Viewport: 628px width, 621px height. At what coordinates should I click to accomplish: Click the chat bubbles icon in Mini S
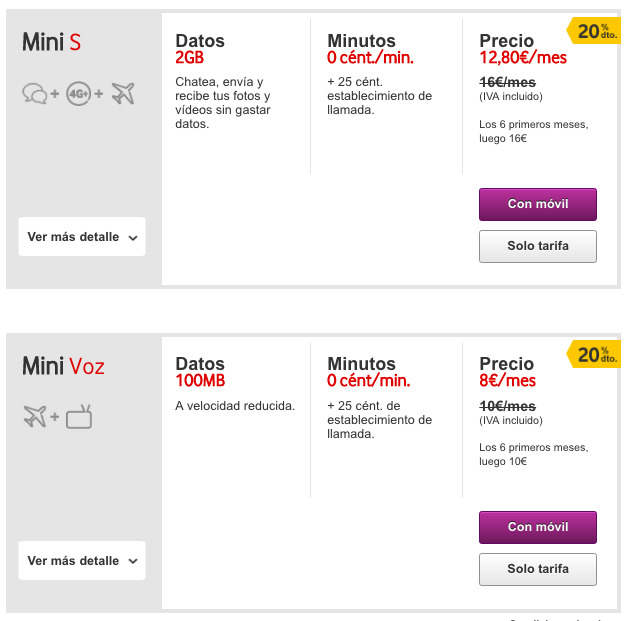coord(34,94)
